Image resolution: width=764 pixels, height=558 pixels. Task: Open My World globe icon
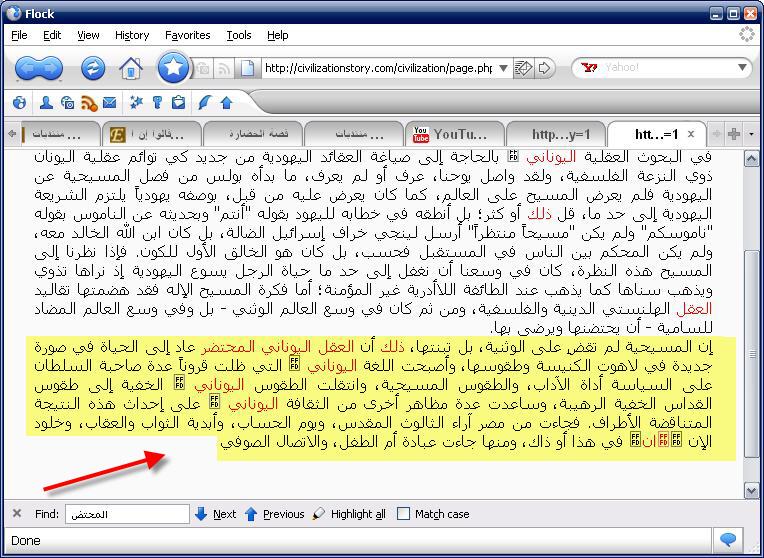[20, 102]
